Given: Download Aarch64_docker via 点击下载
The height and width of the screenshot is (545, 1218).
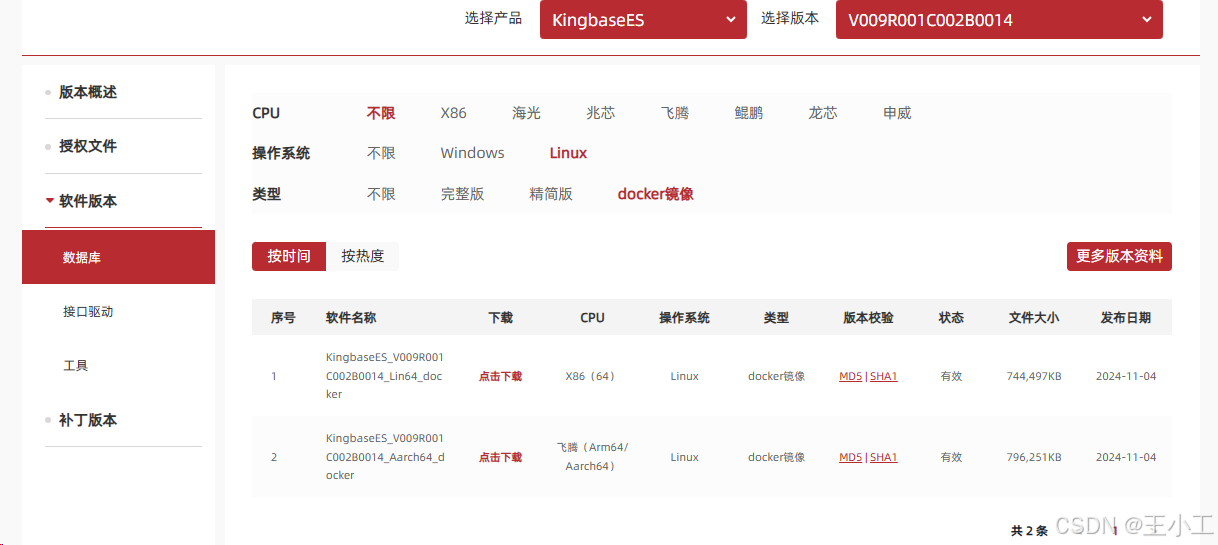Looking at the screenshot, I should 500,457.
